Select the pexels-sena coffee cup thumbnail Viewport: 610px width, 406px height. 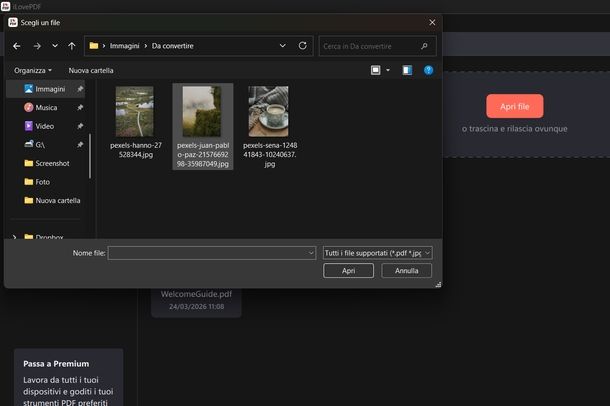pos(268,111)
